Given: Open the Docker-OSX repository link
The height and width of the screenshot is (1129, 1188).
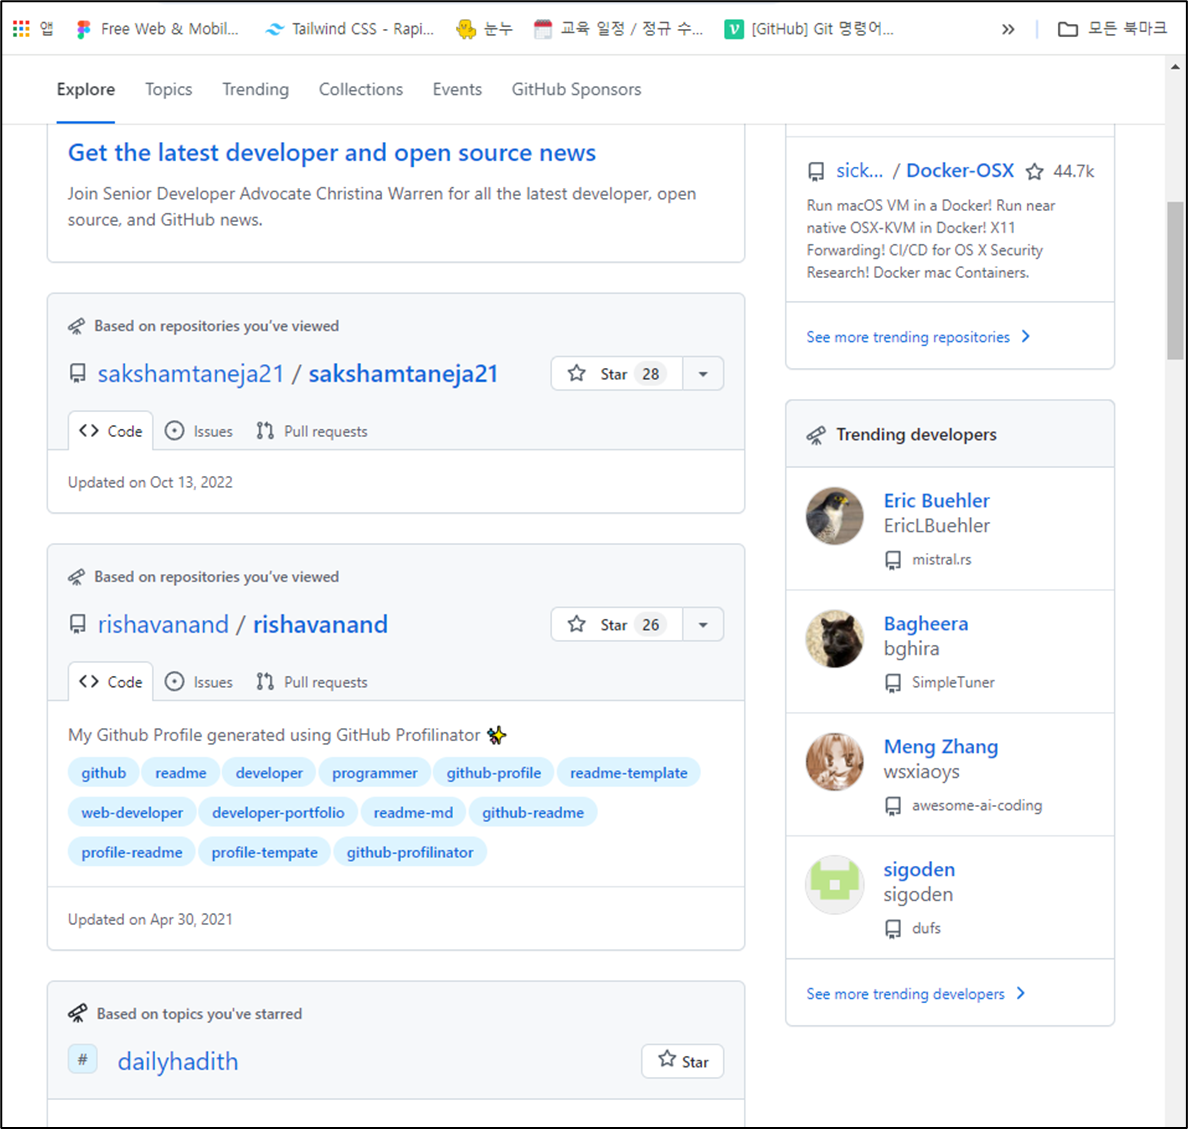Looking at the screenshot, I should 960,170.
